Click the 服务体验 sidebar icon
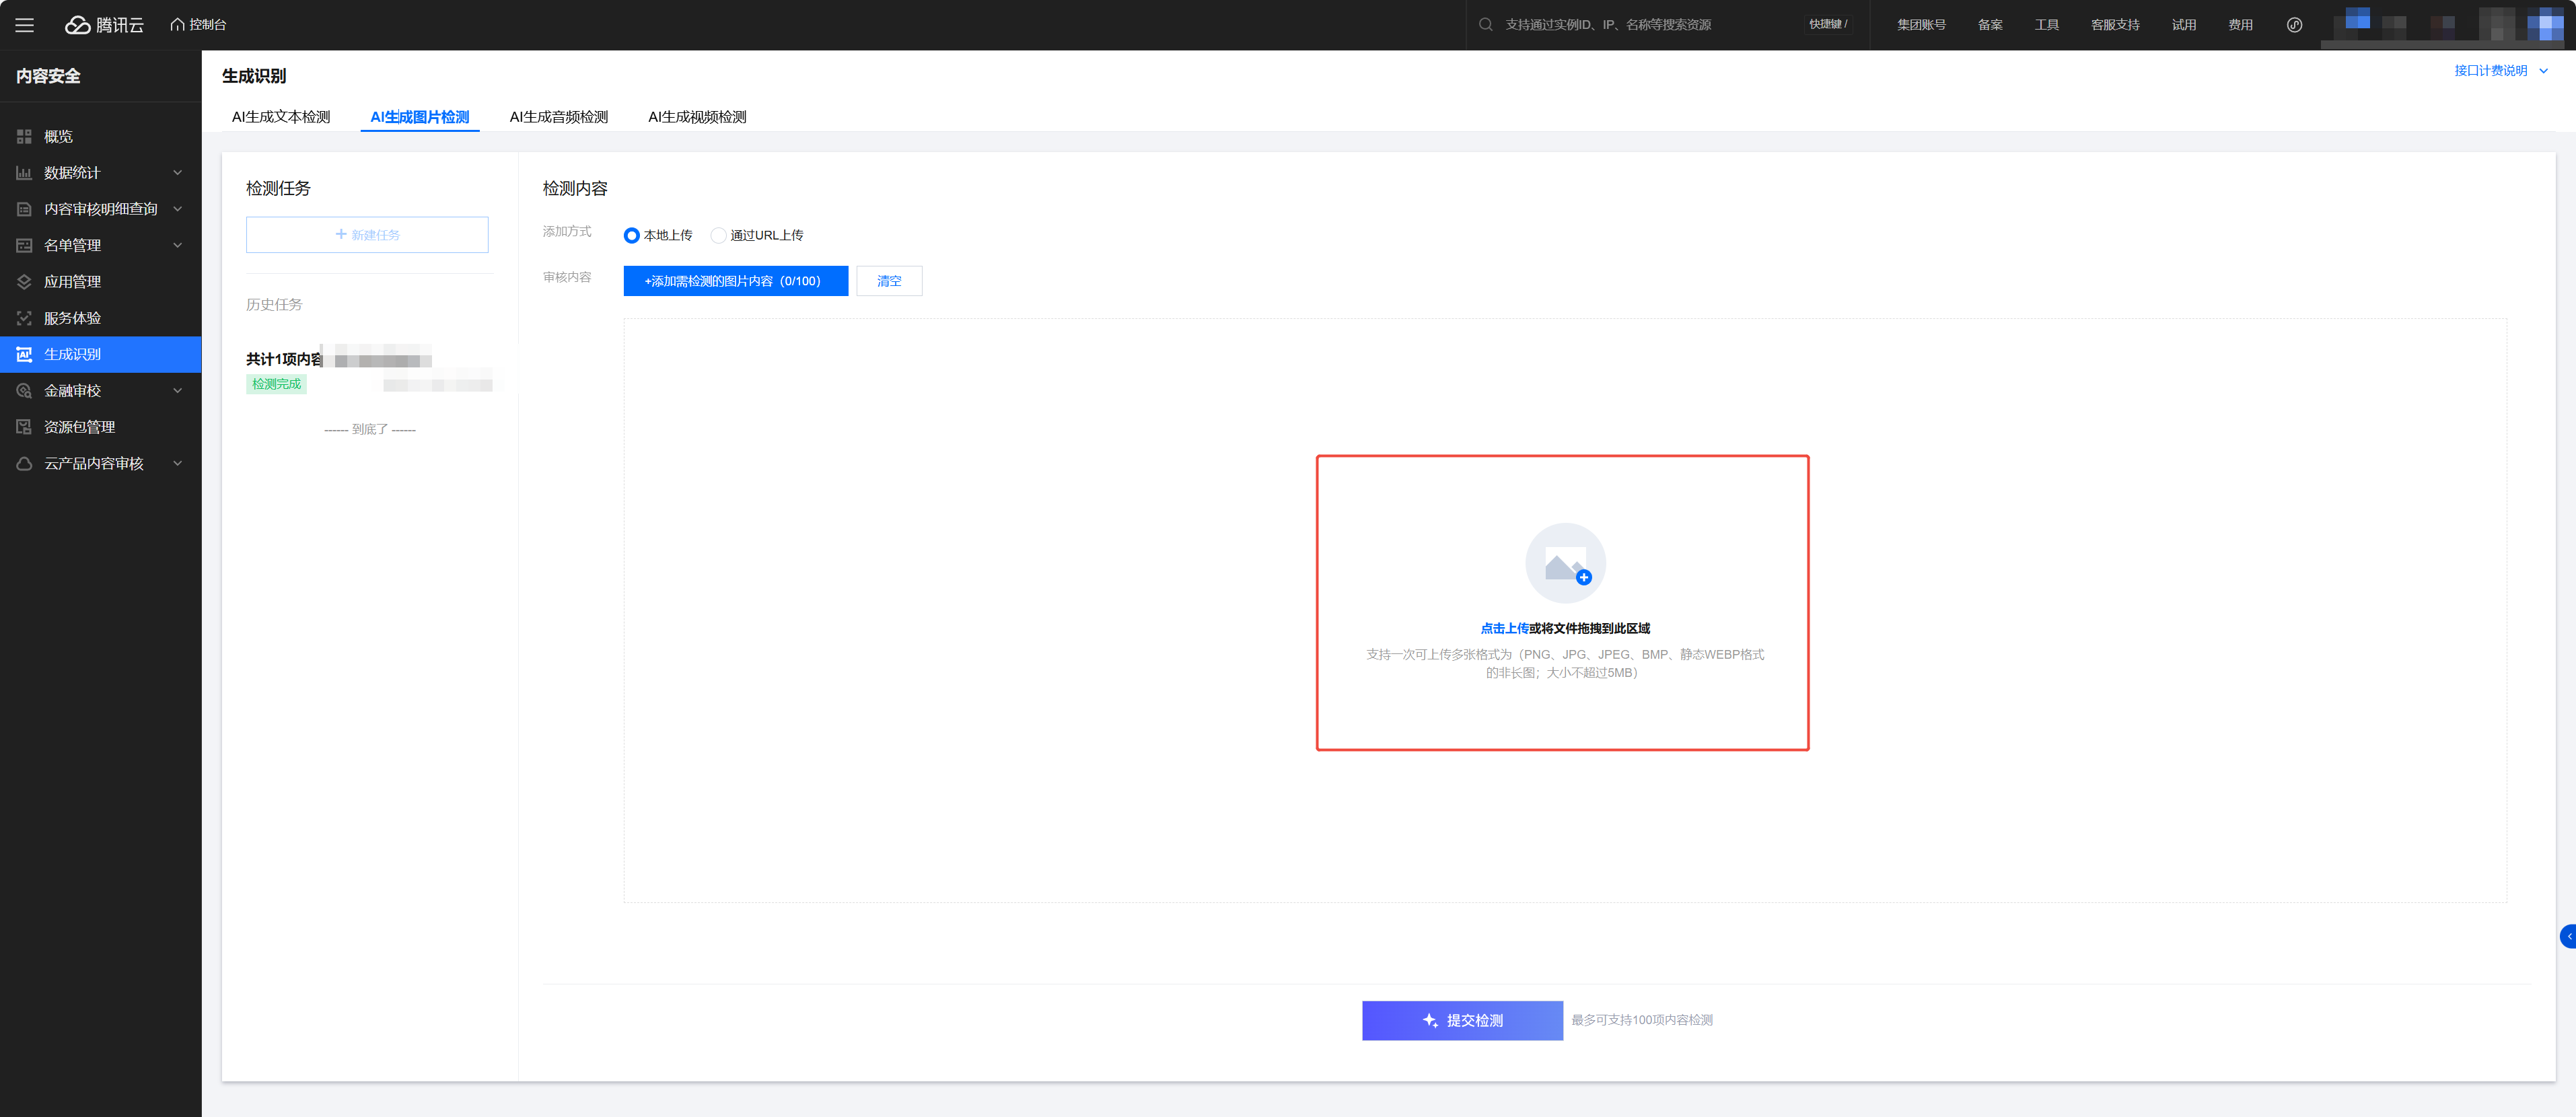This screenshot has height=1117, width=2576. [x=24, y=318]
